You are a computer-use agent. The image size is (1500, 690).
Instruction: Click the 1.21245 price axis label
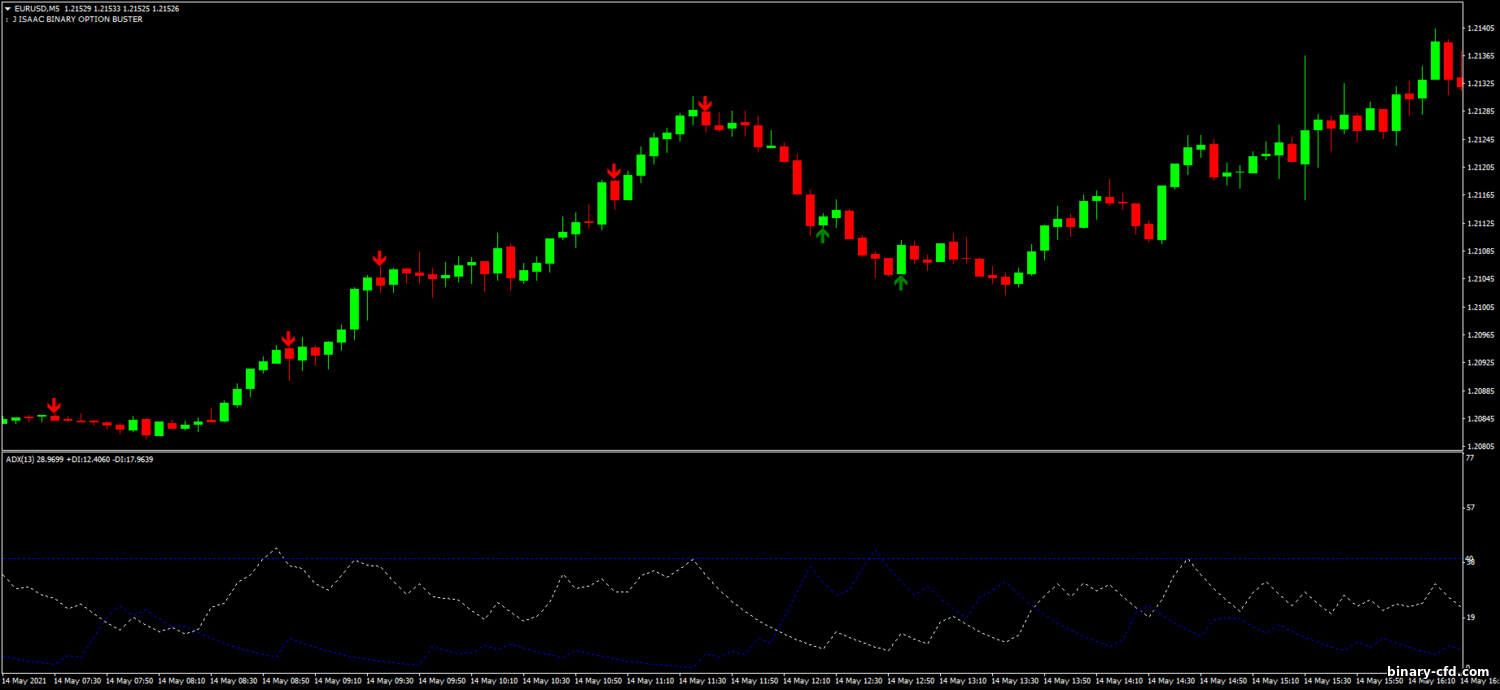point(1480,139)
